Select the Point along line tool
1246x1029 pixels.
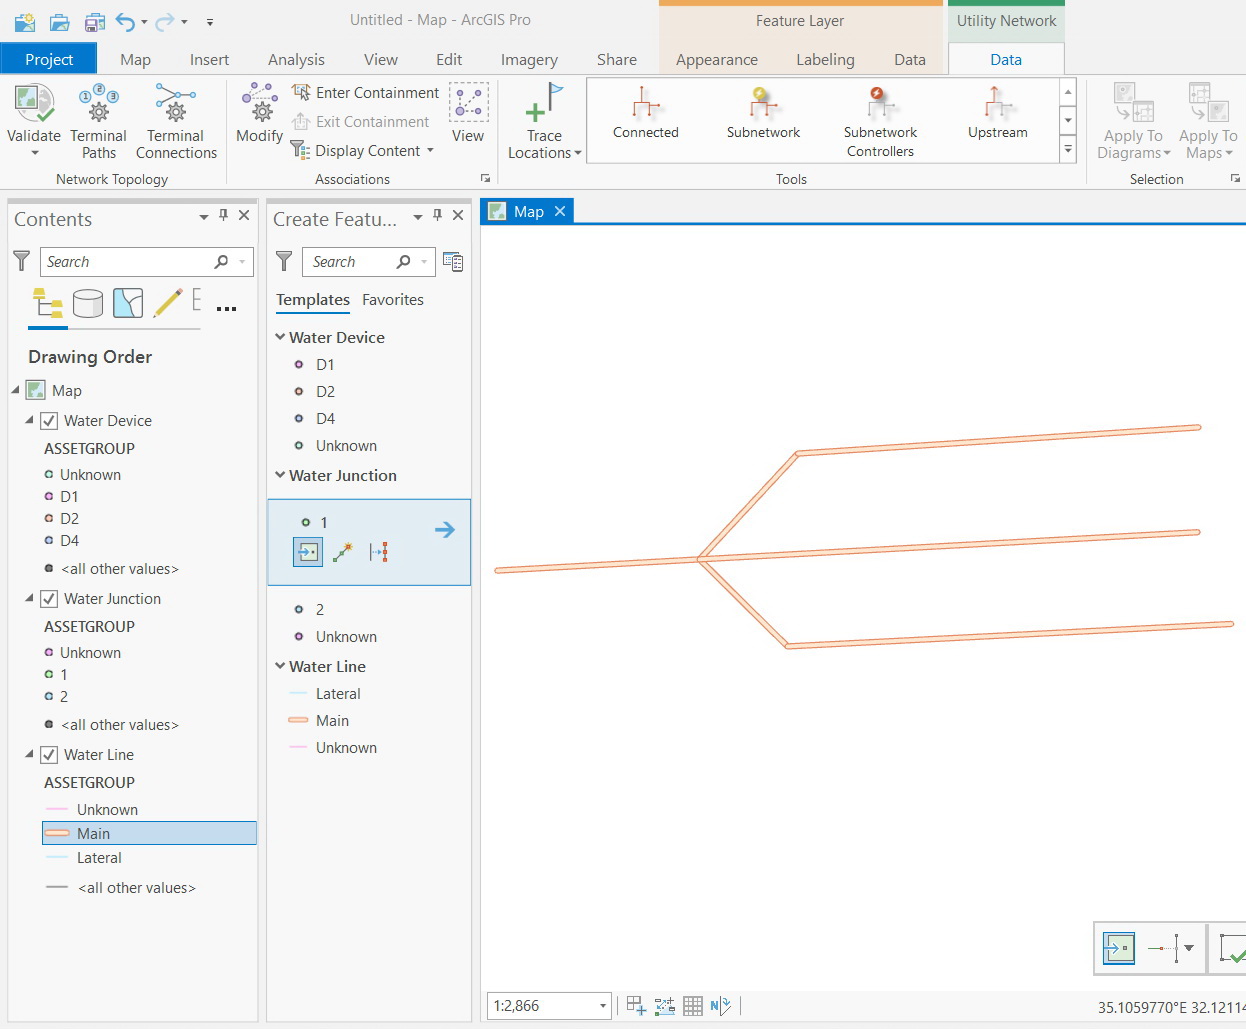click(x=378, y=552)
